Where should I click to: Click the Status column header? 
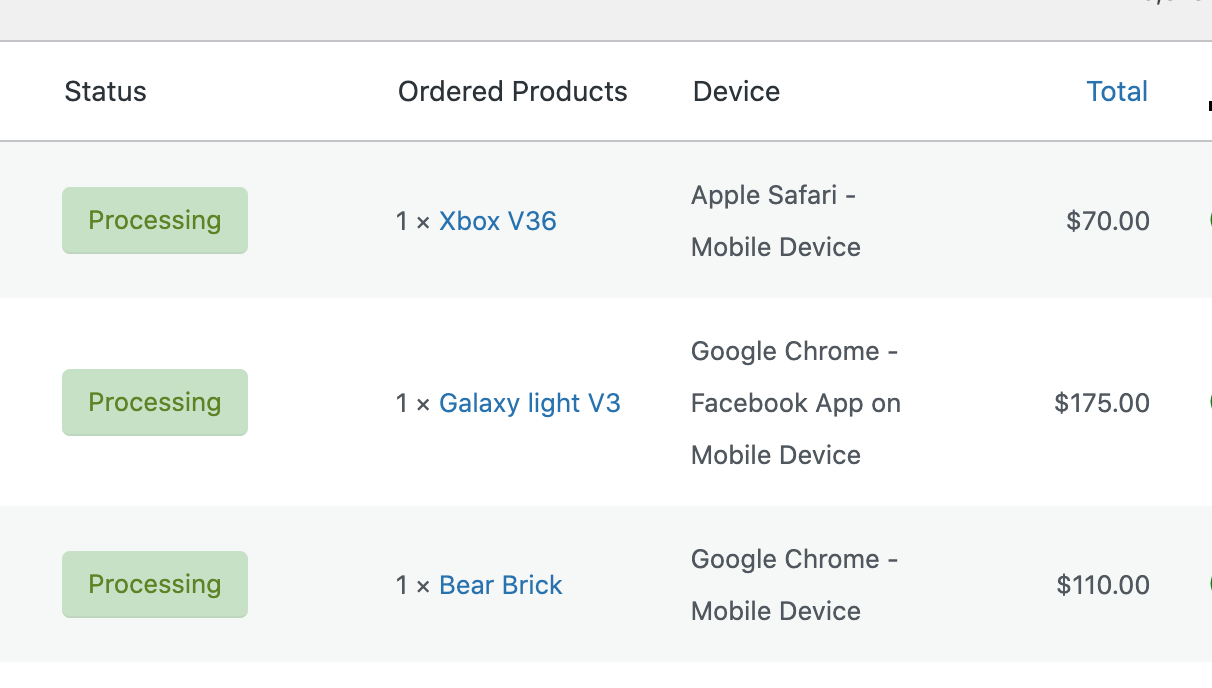[105, 92]
